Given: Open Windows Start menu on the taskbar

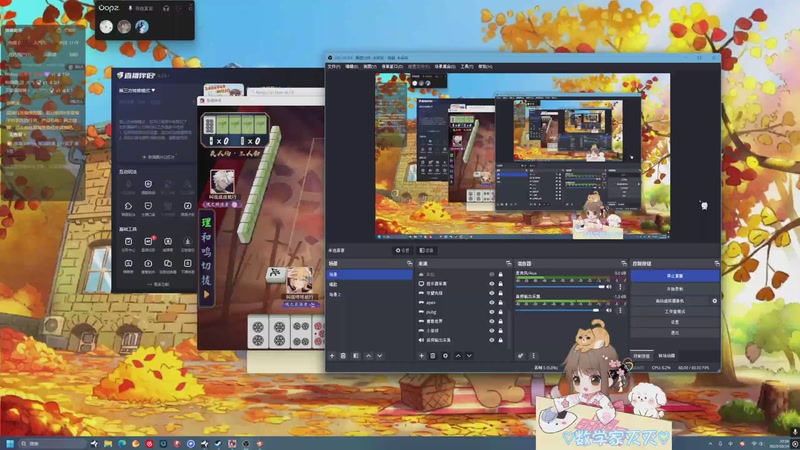Looking at the screenshot, I should click(x=10, y=443).
